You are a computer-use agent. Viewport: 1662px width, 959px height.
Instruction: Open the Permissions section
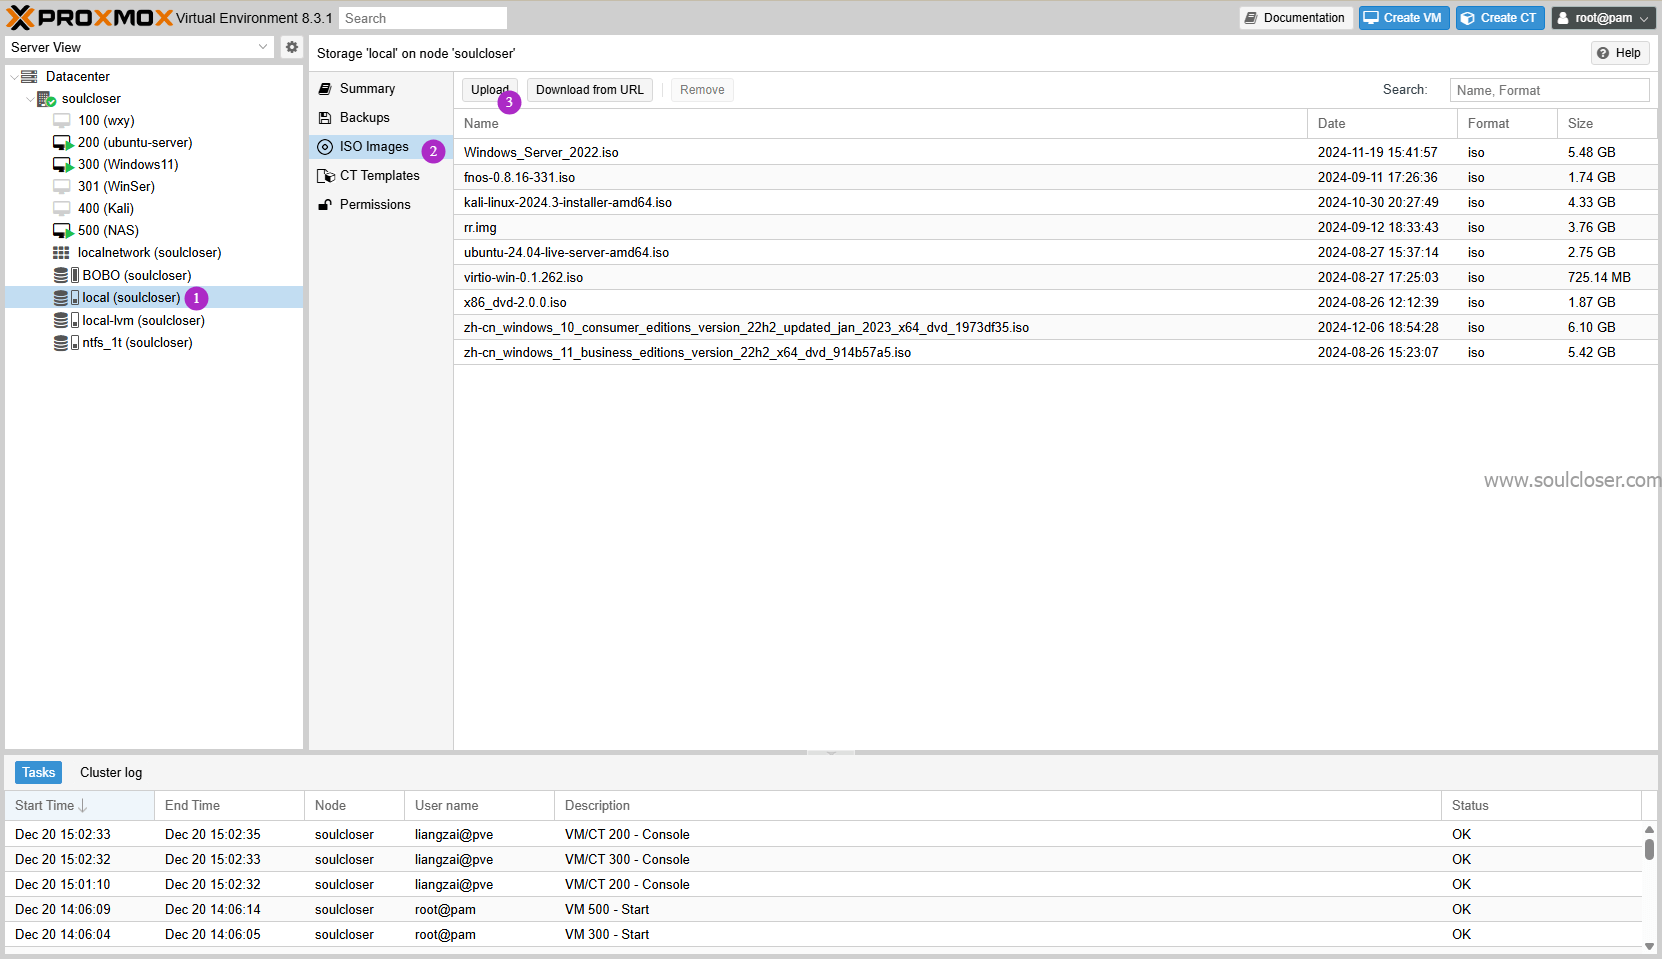(381, 205)
